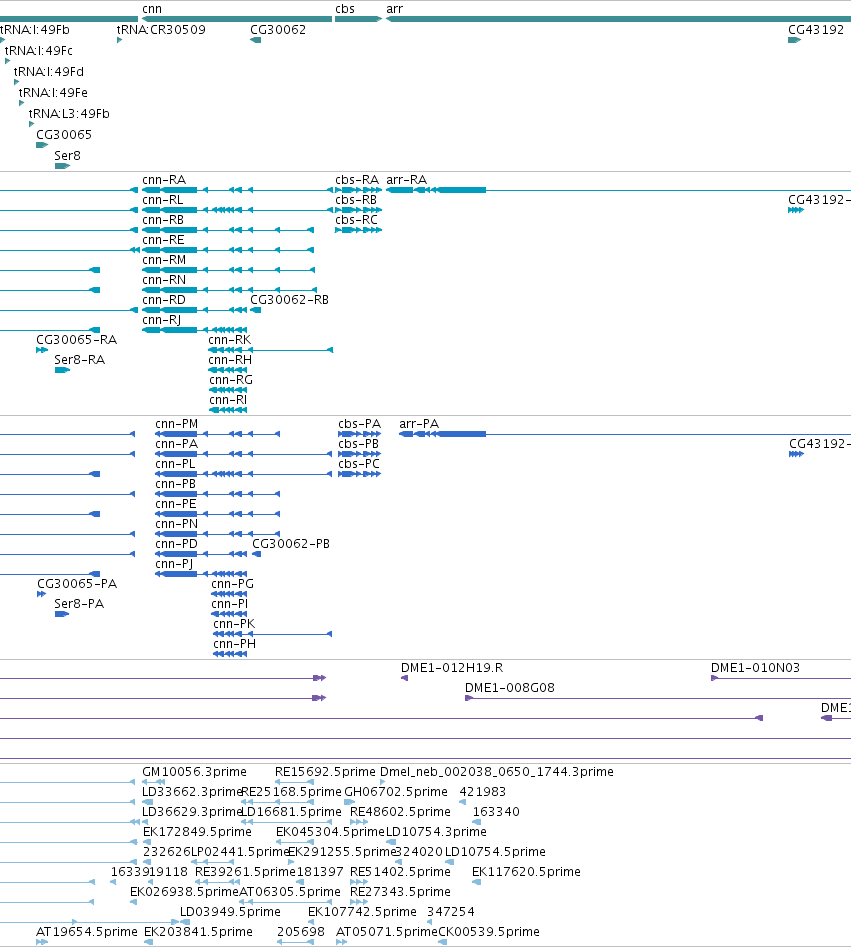
Task: Select the 421983 EST label
Action: coord(483,792)
